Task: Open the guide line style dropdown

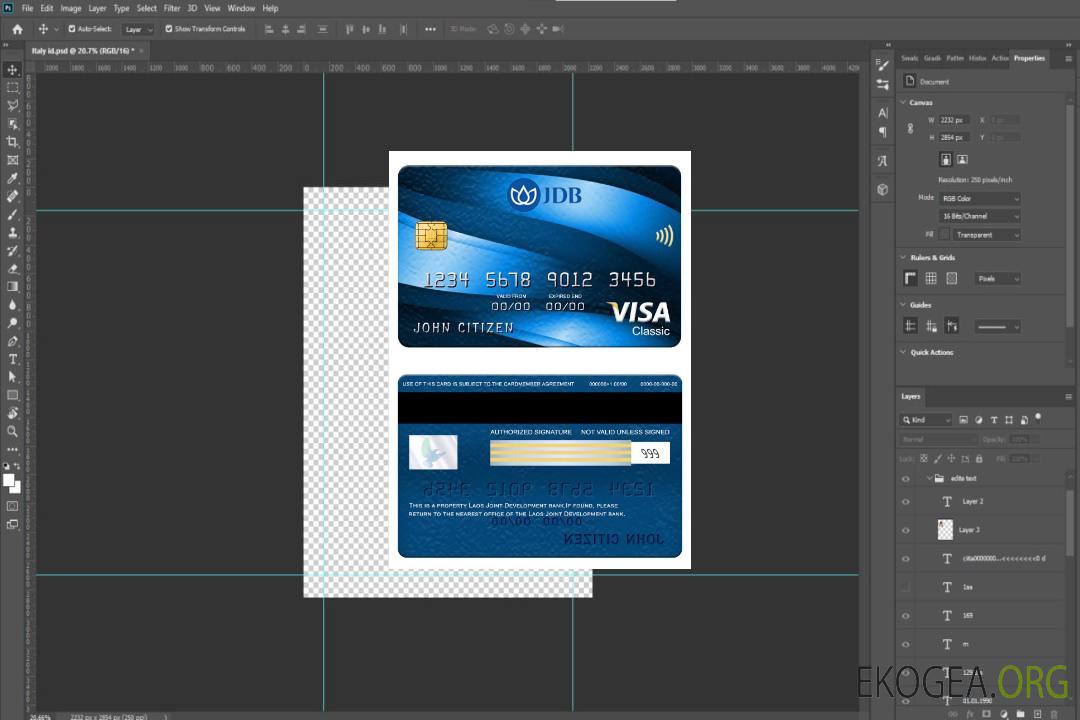Action: 998,327
